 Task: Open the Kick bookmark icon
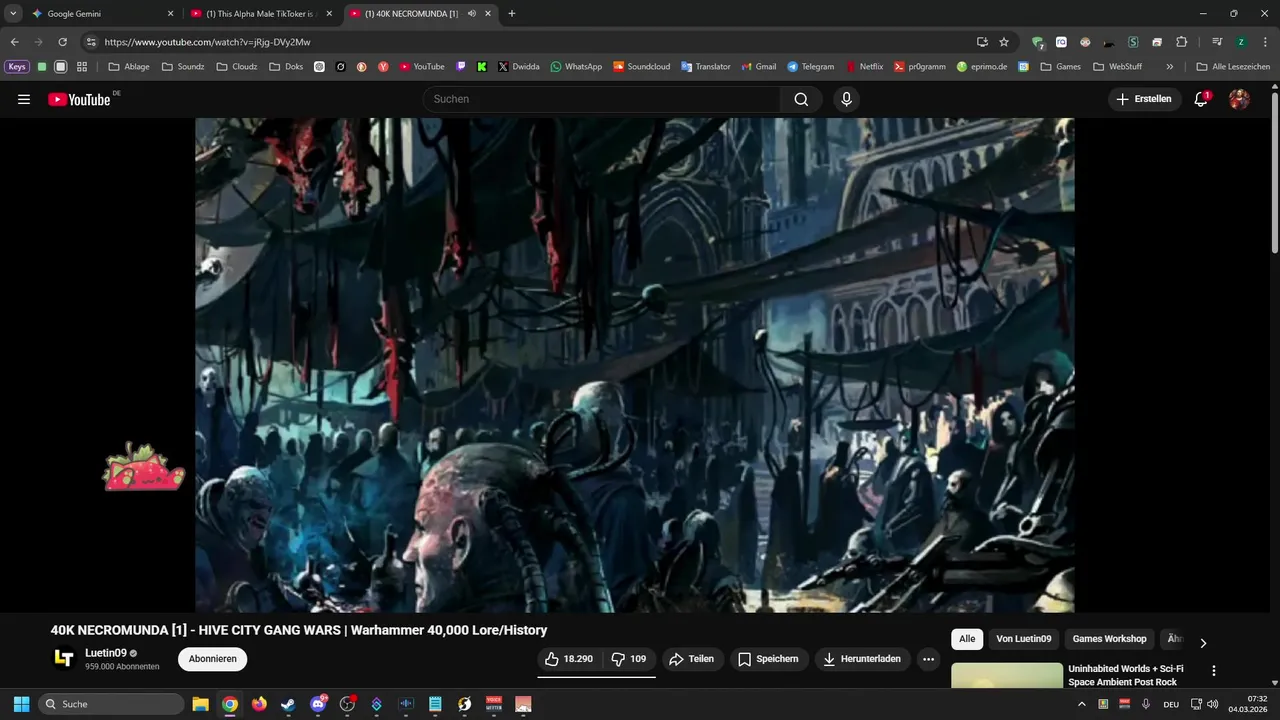coord(482,67)
